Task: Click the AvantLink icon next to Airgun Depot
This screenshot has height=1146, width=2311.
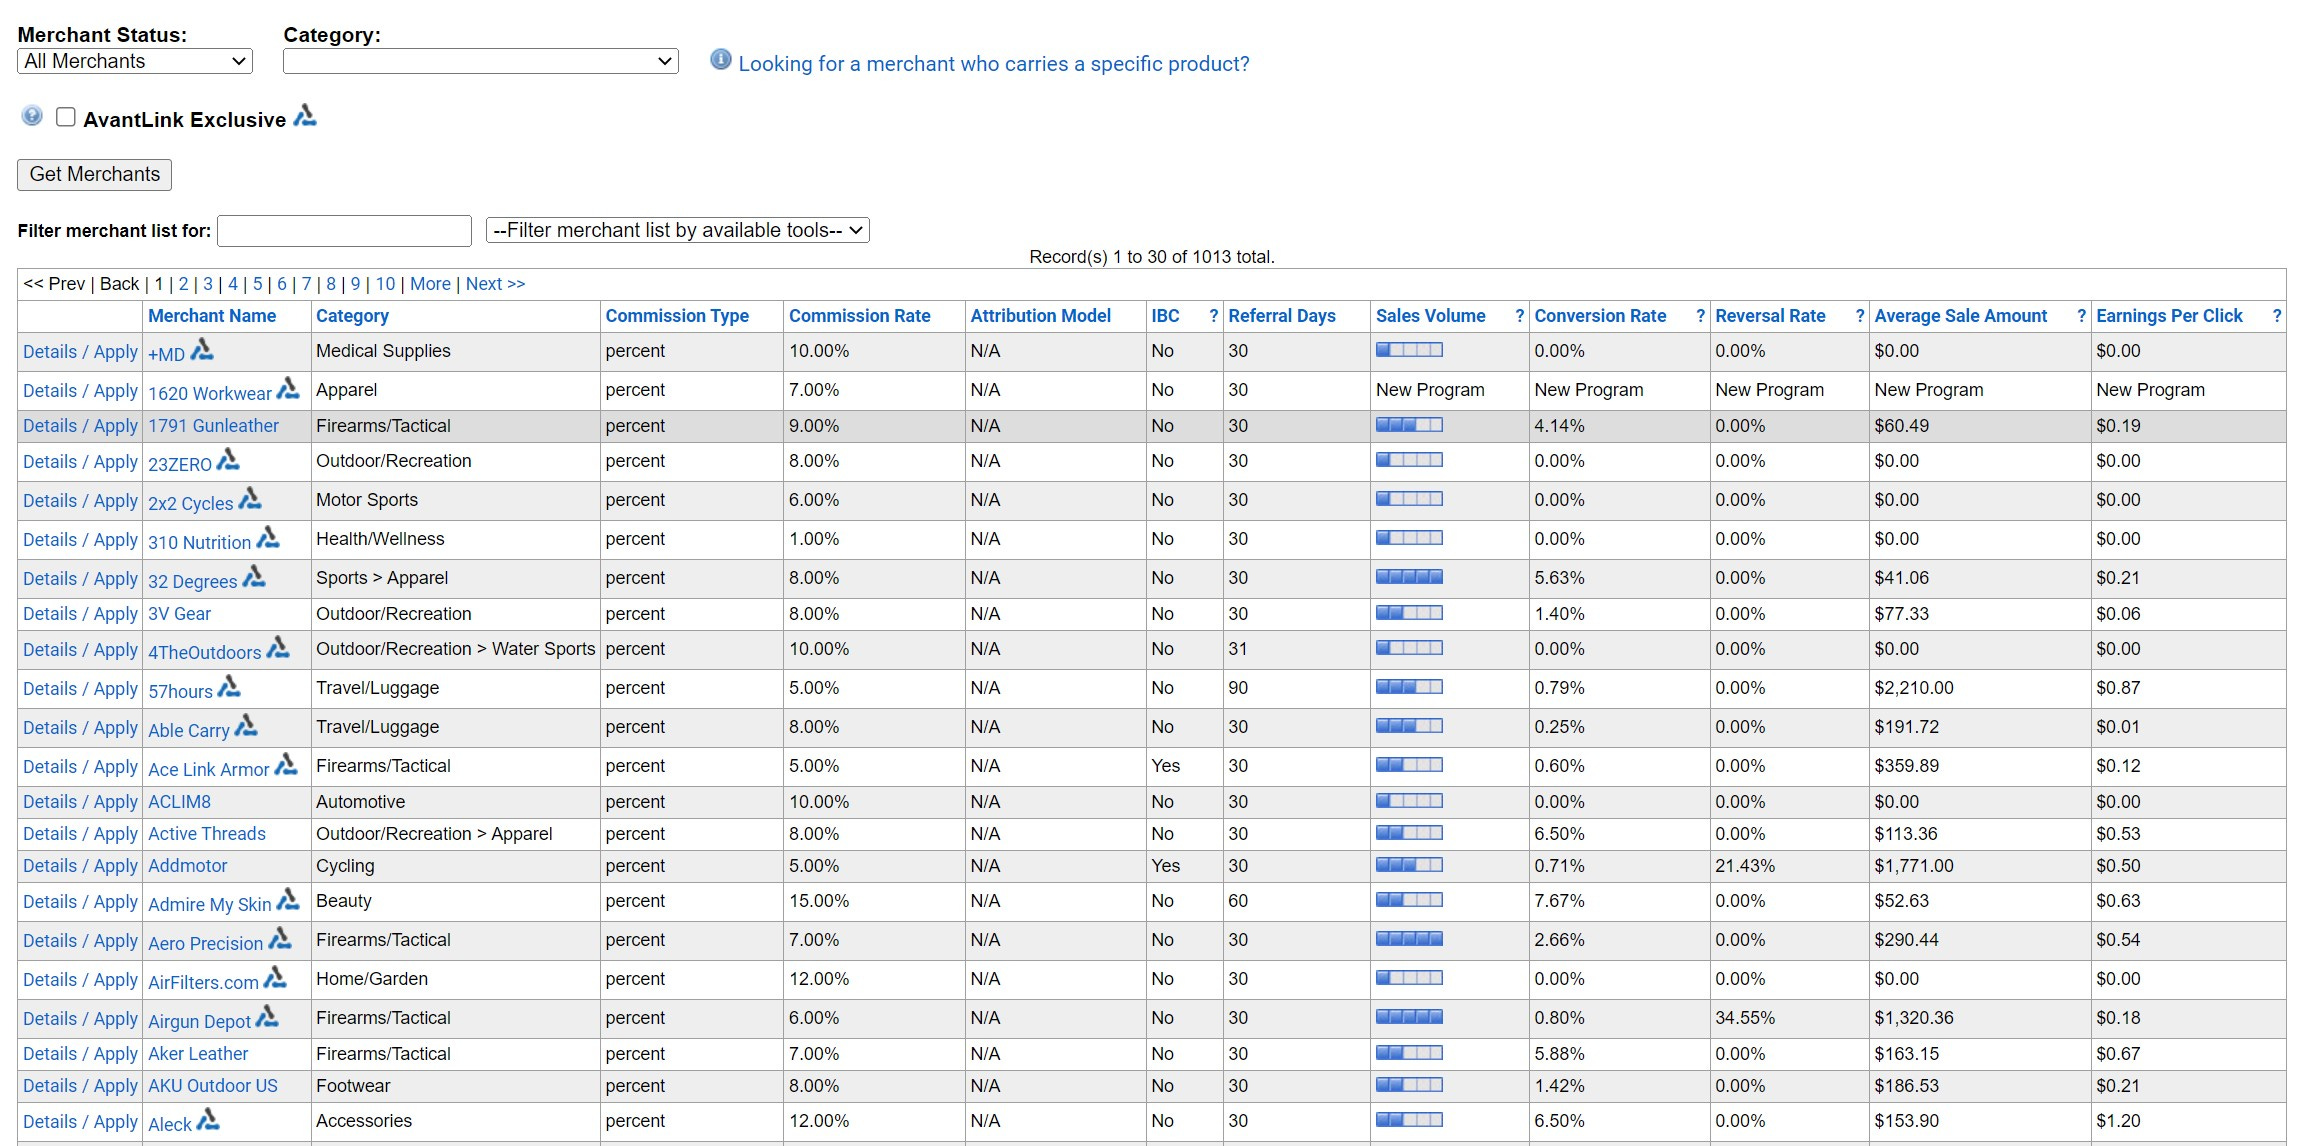Action: pyautogui.click(x=267, y=1016)
